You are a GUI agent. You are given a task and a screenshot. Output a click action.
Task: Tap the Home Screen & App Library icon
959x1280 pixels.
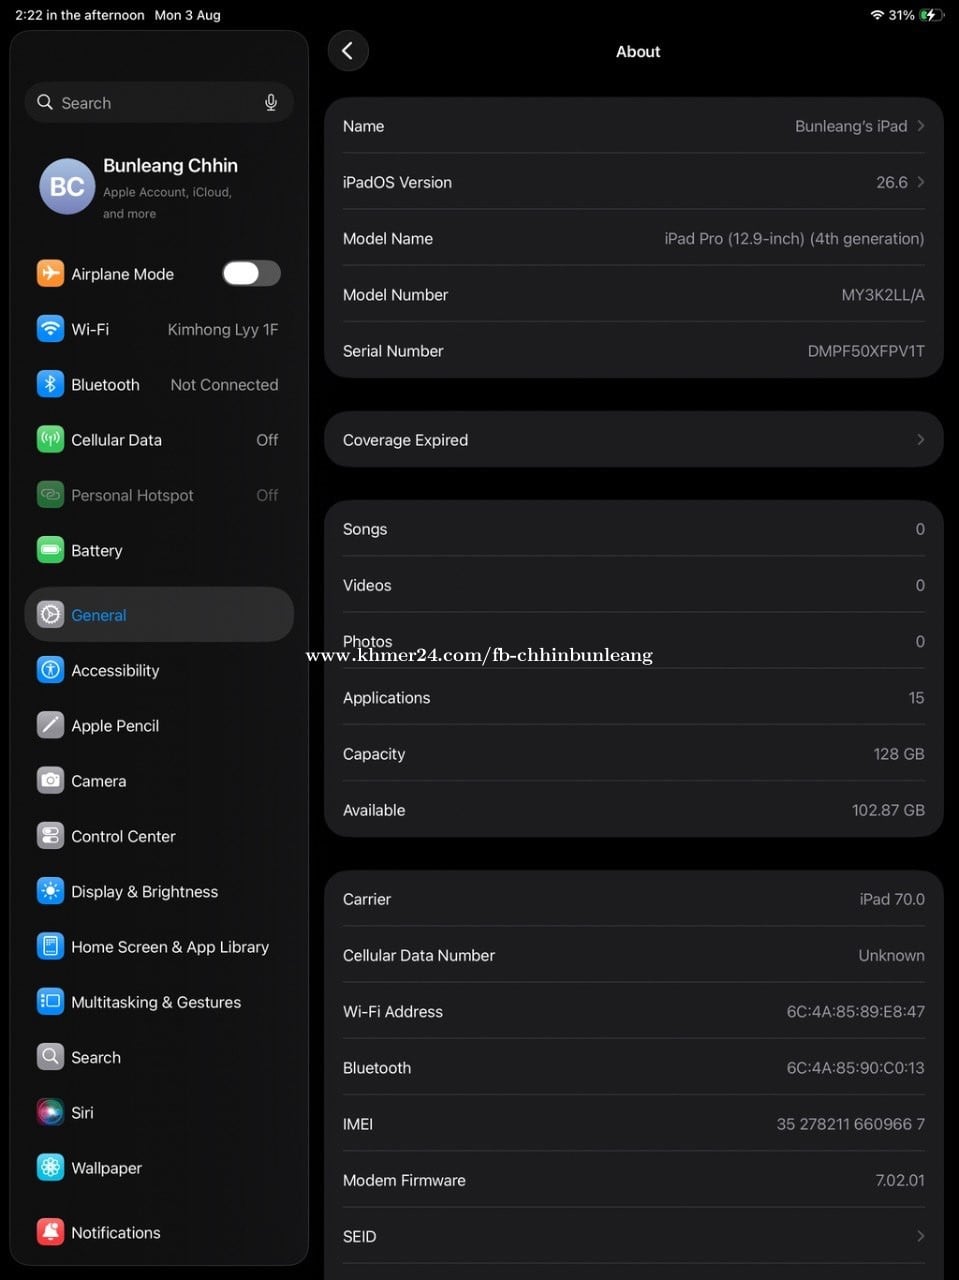pos(50,946)
